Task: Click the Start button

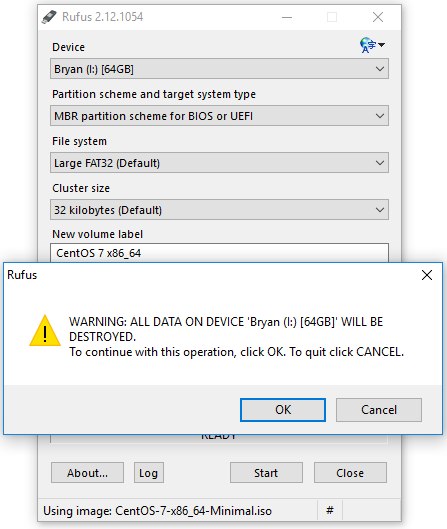Action: (266, 473)
